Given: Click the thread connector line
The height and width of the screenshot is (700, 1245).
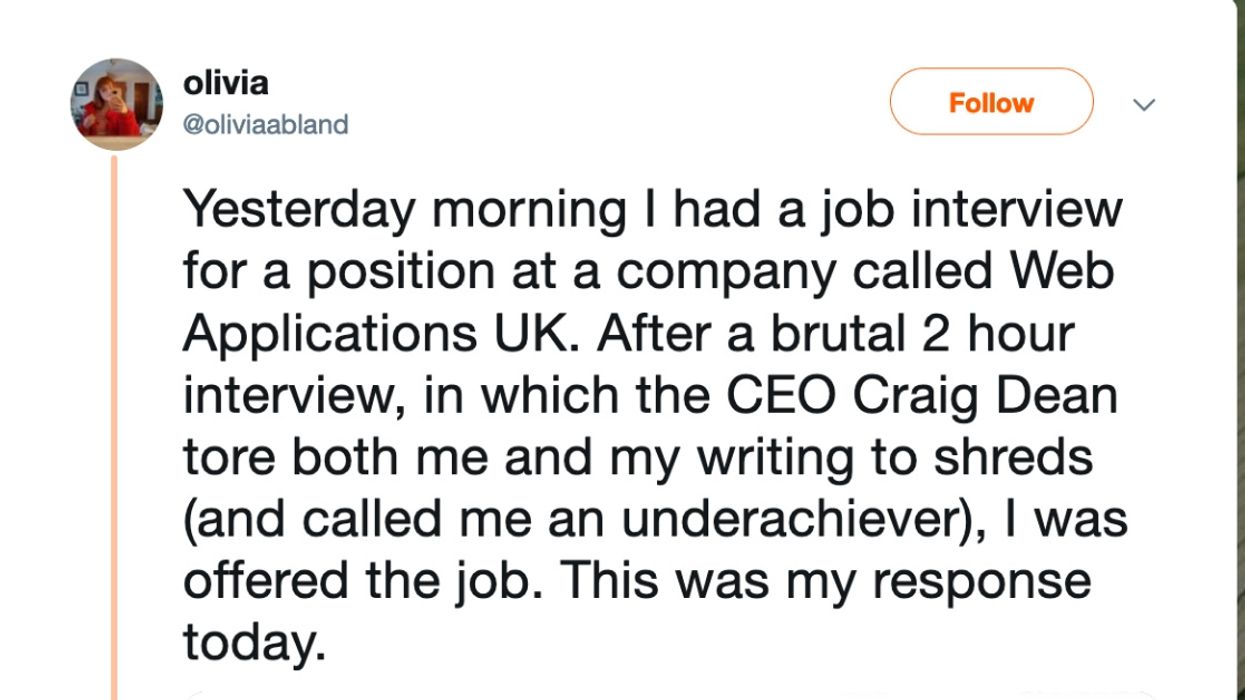Looking at the screenshot, I should tap(116, 420).
